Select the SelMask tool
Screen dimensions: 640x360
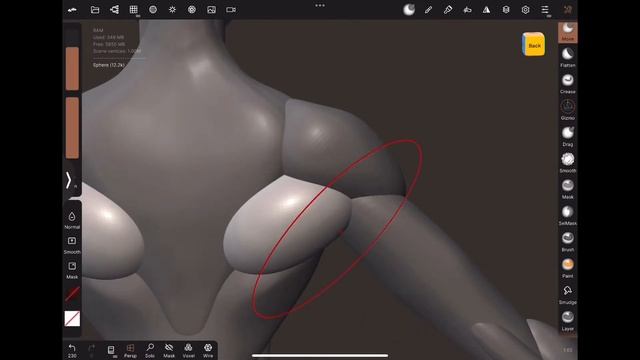click(x=568, y=216)
